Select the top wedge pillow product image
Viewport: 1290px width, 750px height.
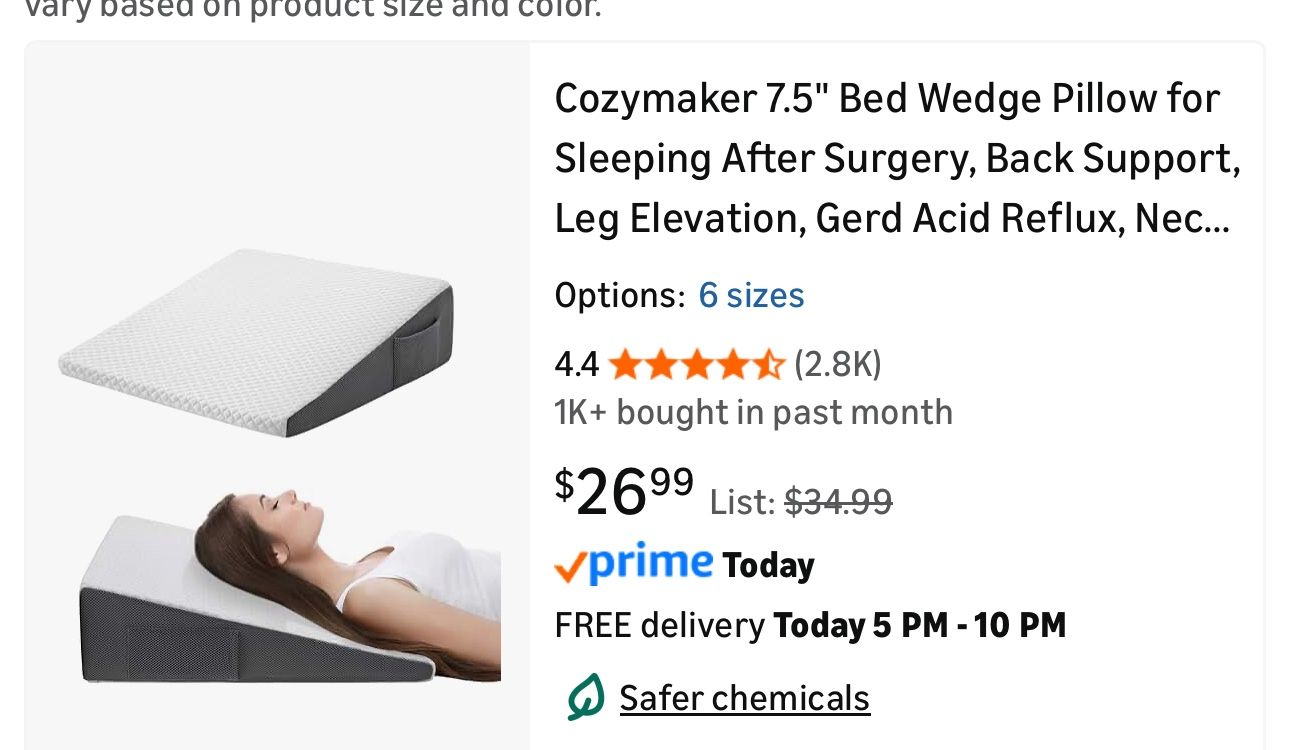click(257, 342)
